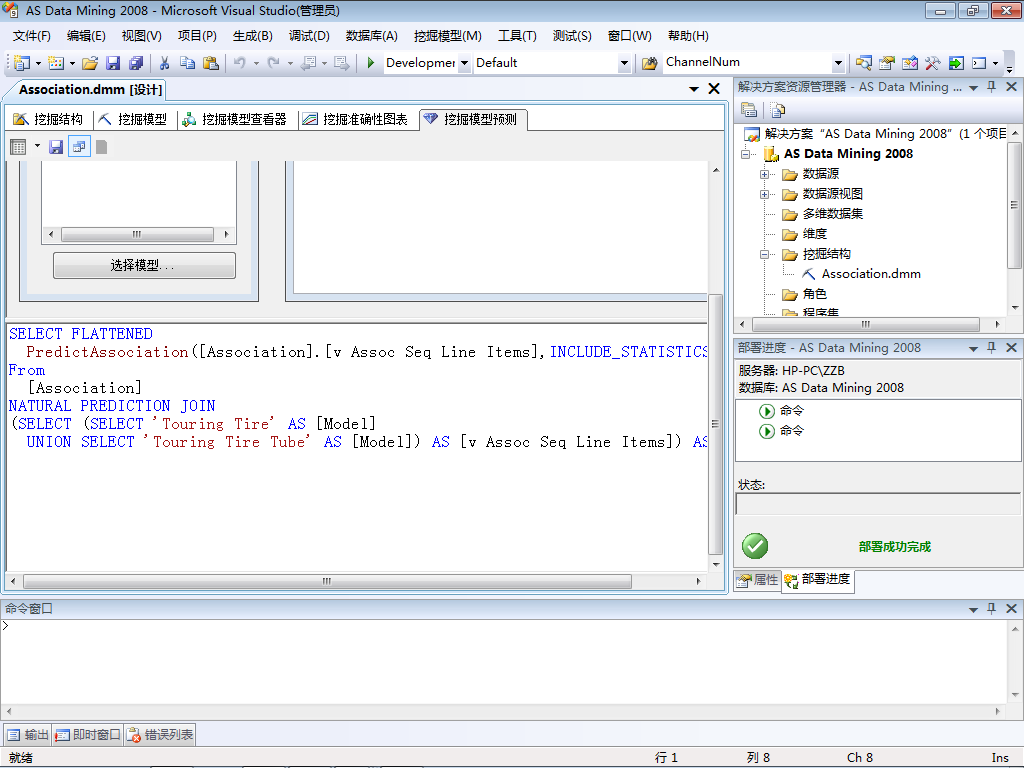Pin the 命令窗口 panel

pyautogui.click(x=992, y=608)
